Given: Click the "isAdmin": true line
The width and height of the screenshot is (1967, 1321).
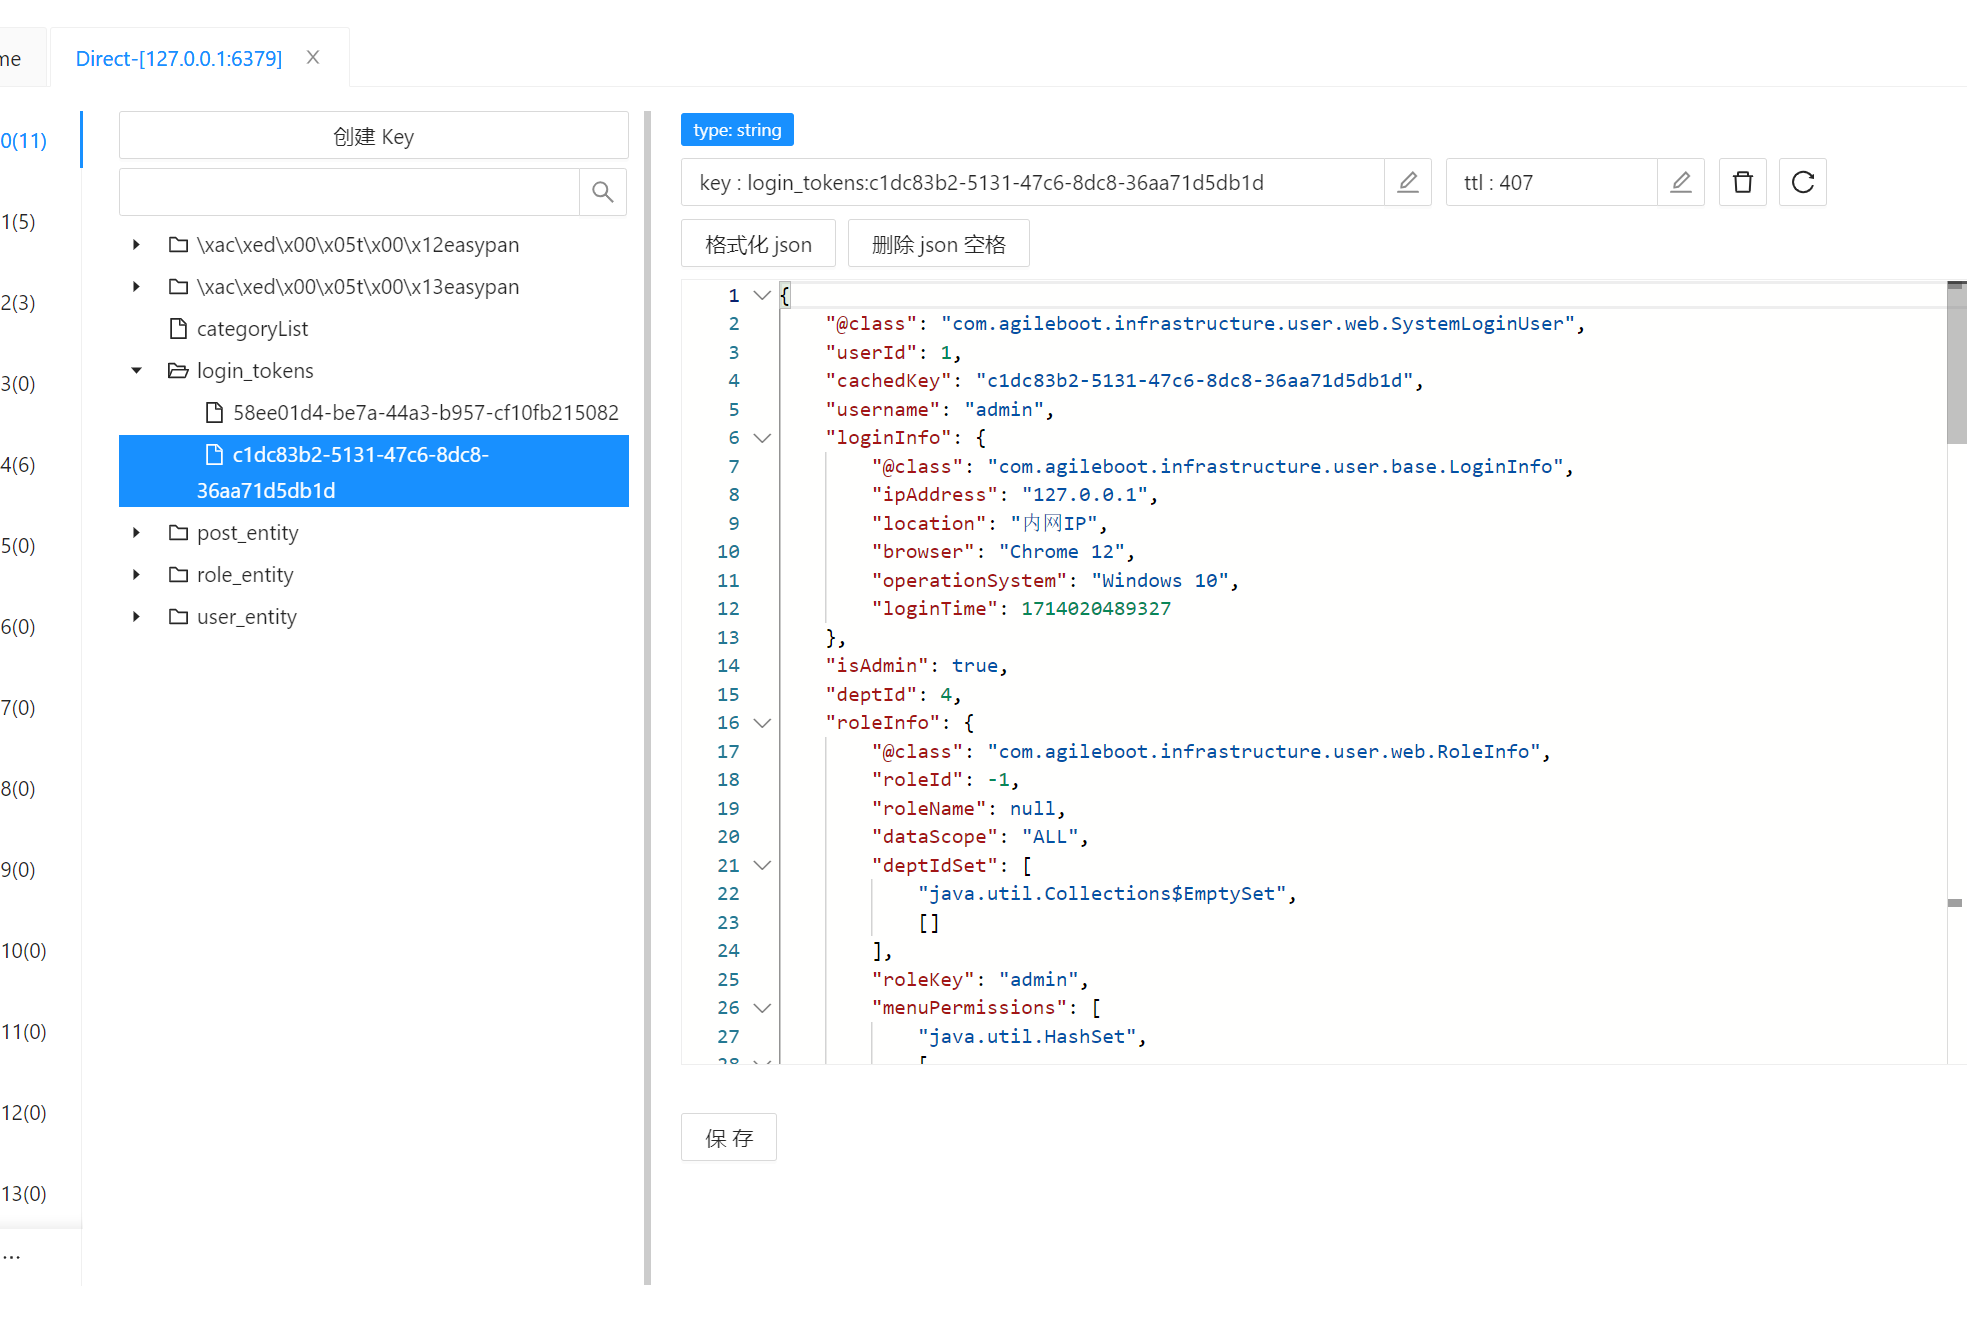Looking at the screenshot, I should tap(916, 665).
